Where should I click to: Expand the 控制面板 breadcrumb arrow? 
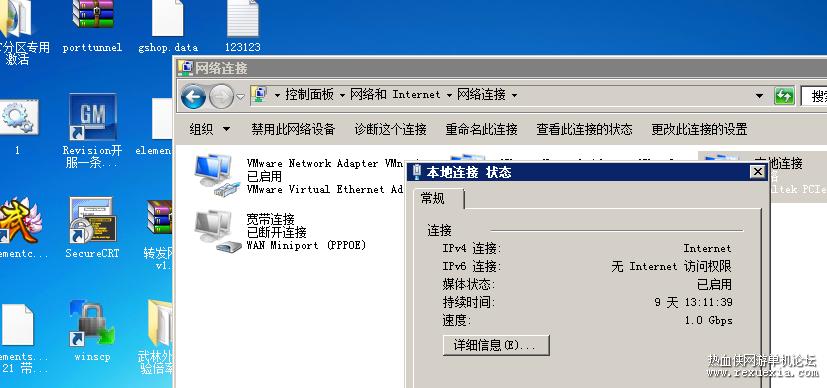[342, 95]
